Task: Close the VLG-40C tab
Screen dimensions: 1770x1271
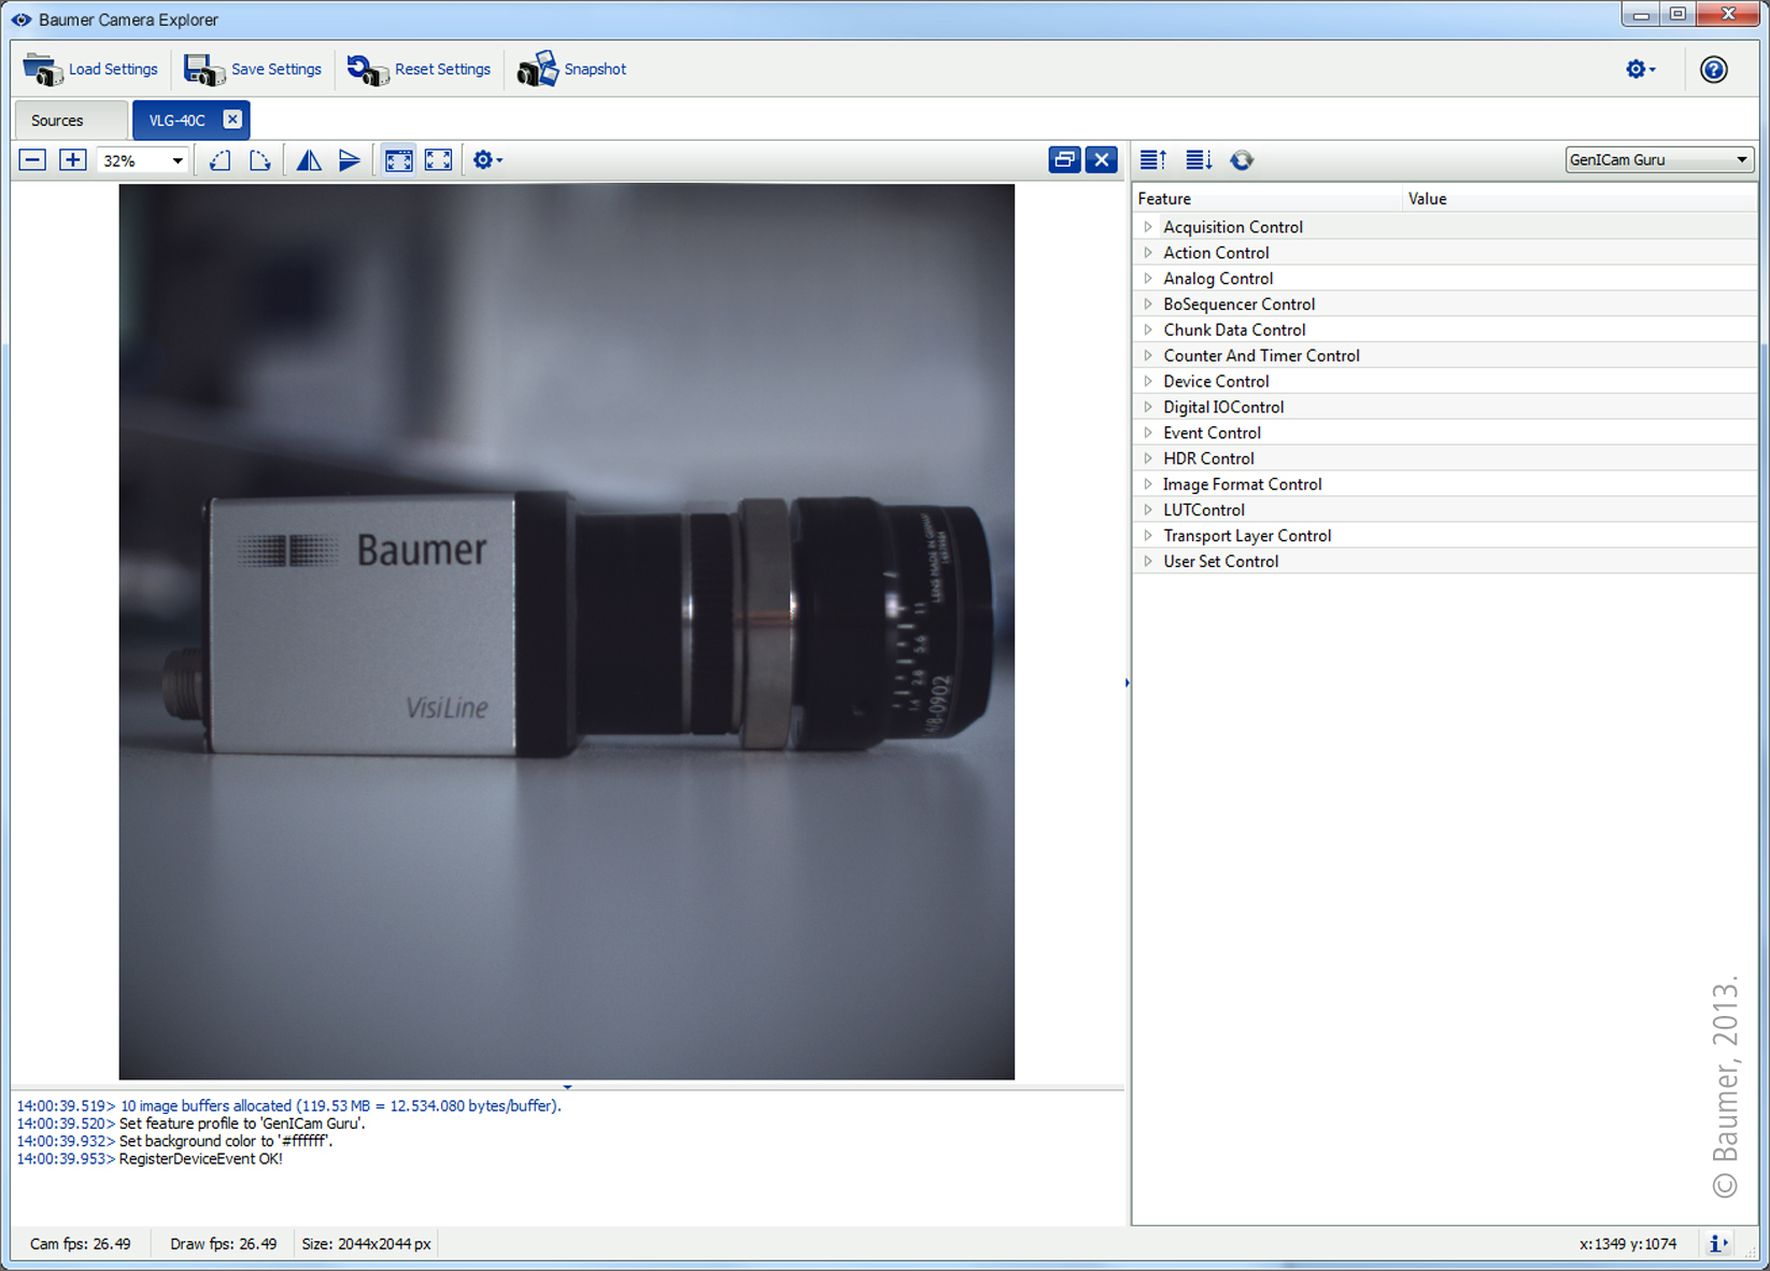Action: [232, 119]
